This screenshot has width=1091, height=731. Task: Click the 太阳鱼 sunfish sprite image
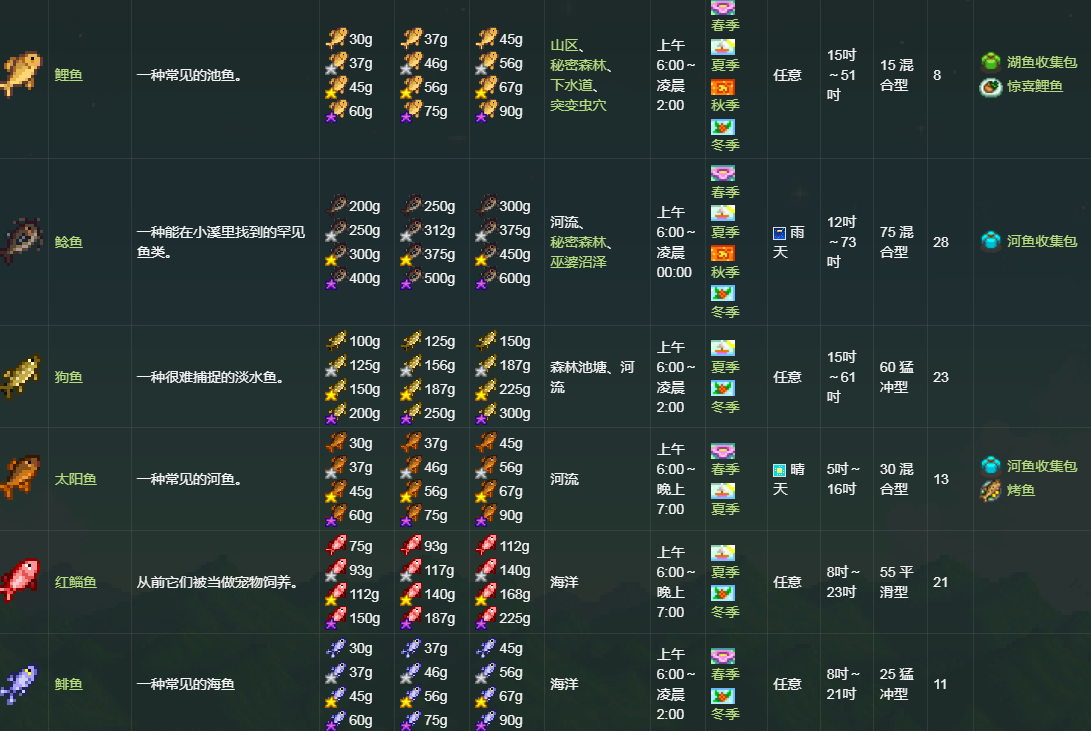[x=22, y=479]
